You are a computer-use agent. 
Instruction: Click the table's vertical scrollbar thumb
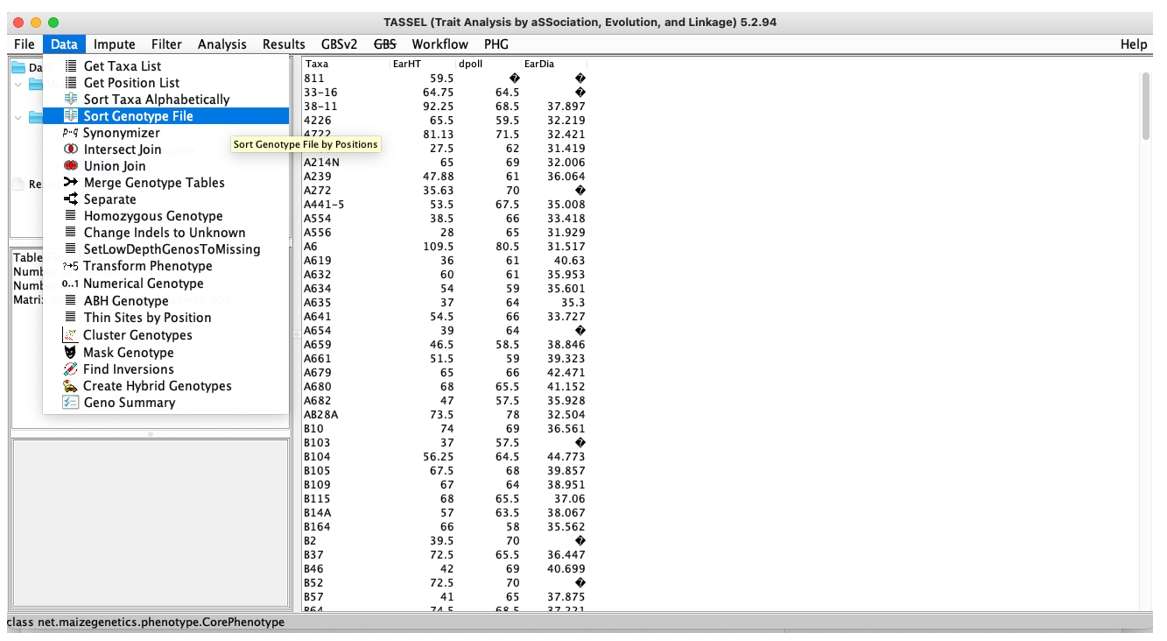pos(1146,106)
